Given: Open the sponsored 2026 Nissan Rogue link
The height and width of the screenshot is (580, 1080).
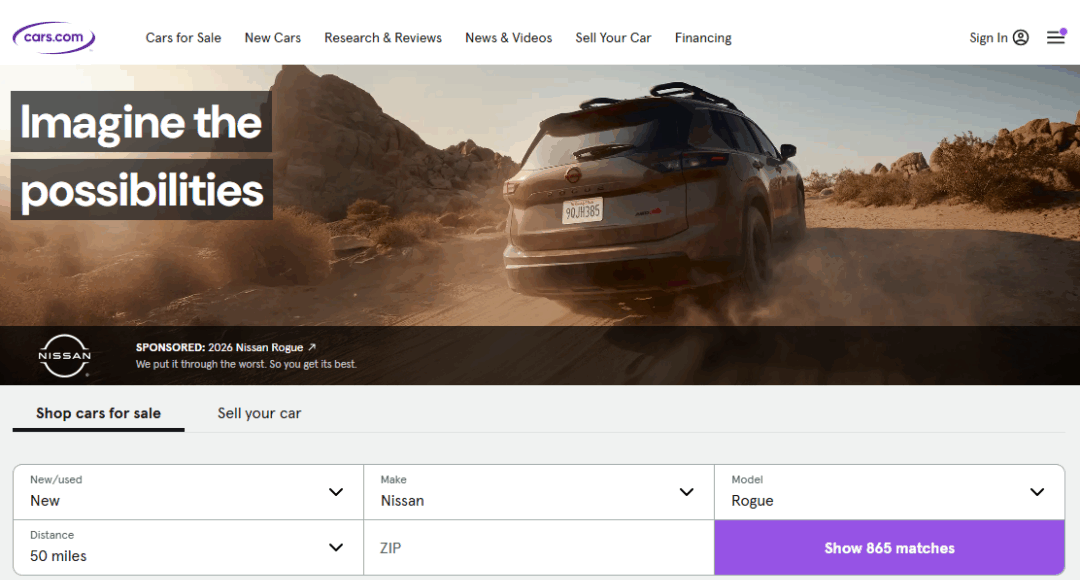Looking at the screenshot, I should (x=255, y=347).
